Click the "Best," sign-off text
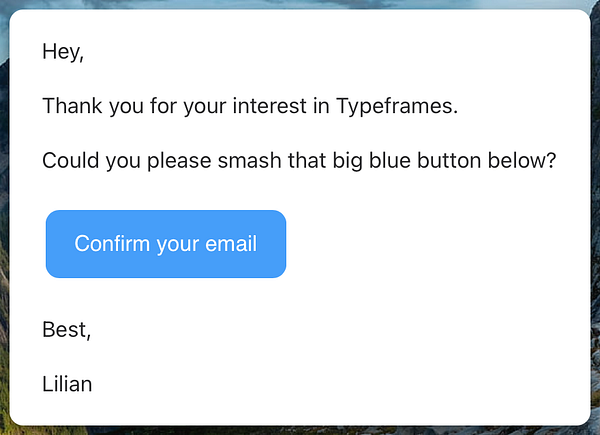The image size is (600, 435). tap(67, 330)
